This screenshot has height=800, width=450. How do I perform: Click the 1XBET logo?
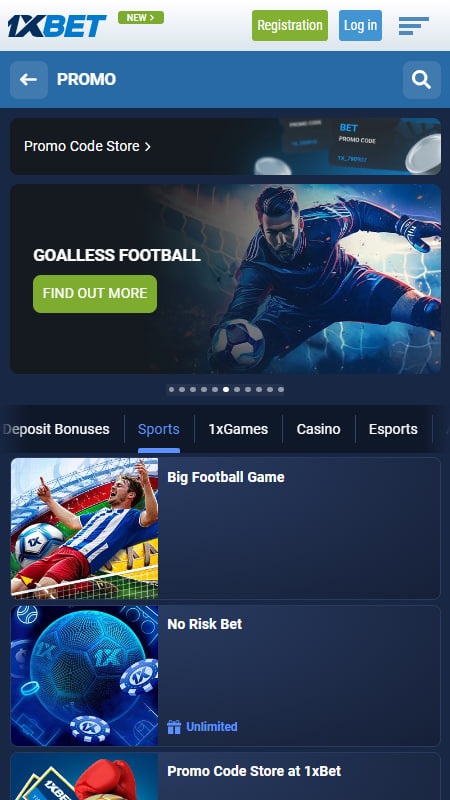point(57,26)
